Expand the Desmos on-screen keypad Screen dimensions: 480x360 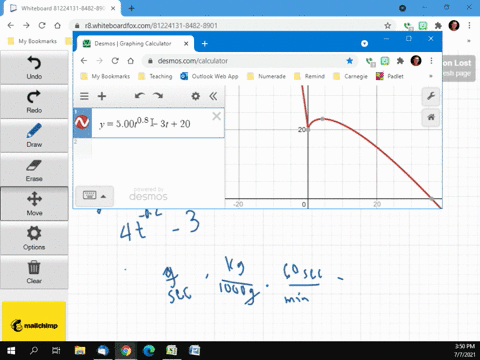tap(94, 196)
